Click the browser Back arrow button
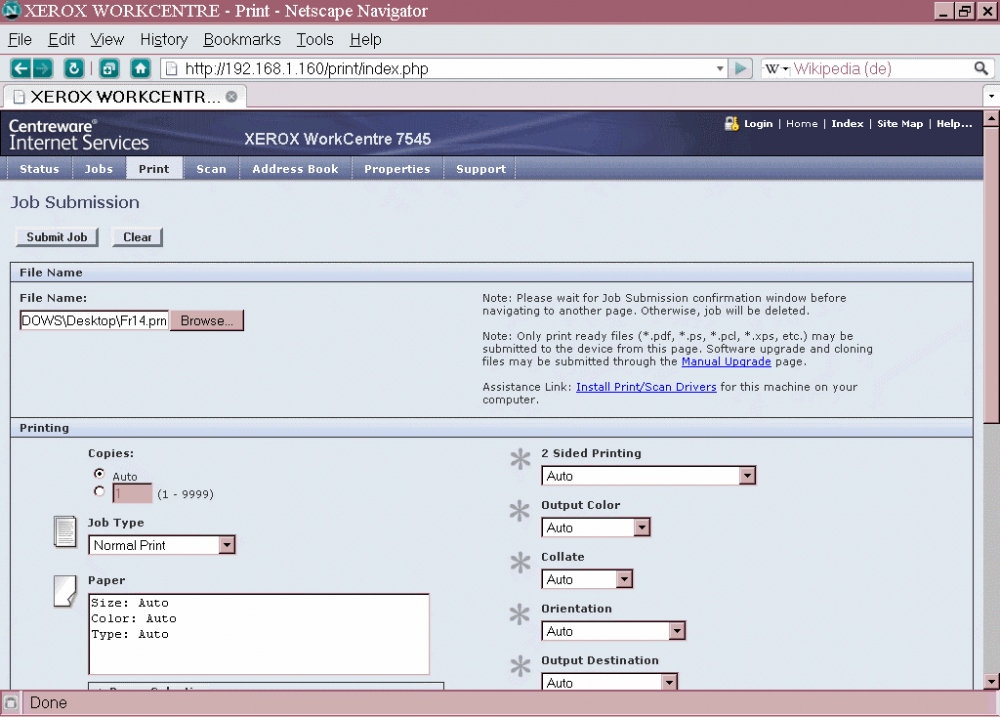Screen dimensions: 1000x717 (20, 69)
